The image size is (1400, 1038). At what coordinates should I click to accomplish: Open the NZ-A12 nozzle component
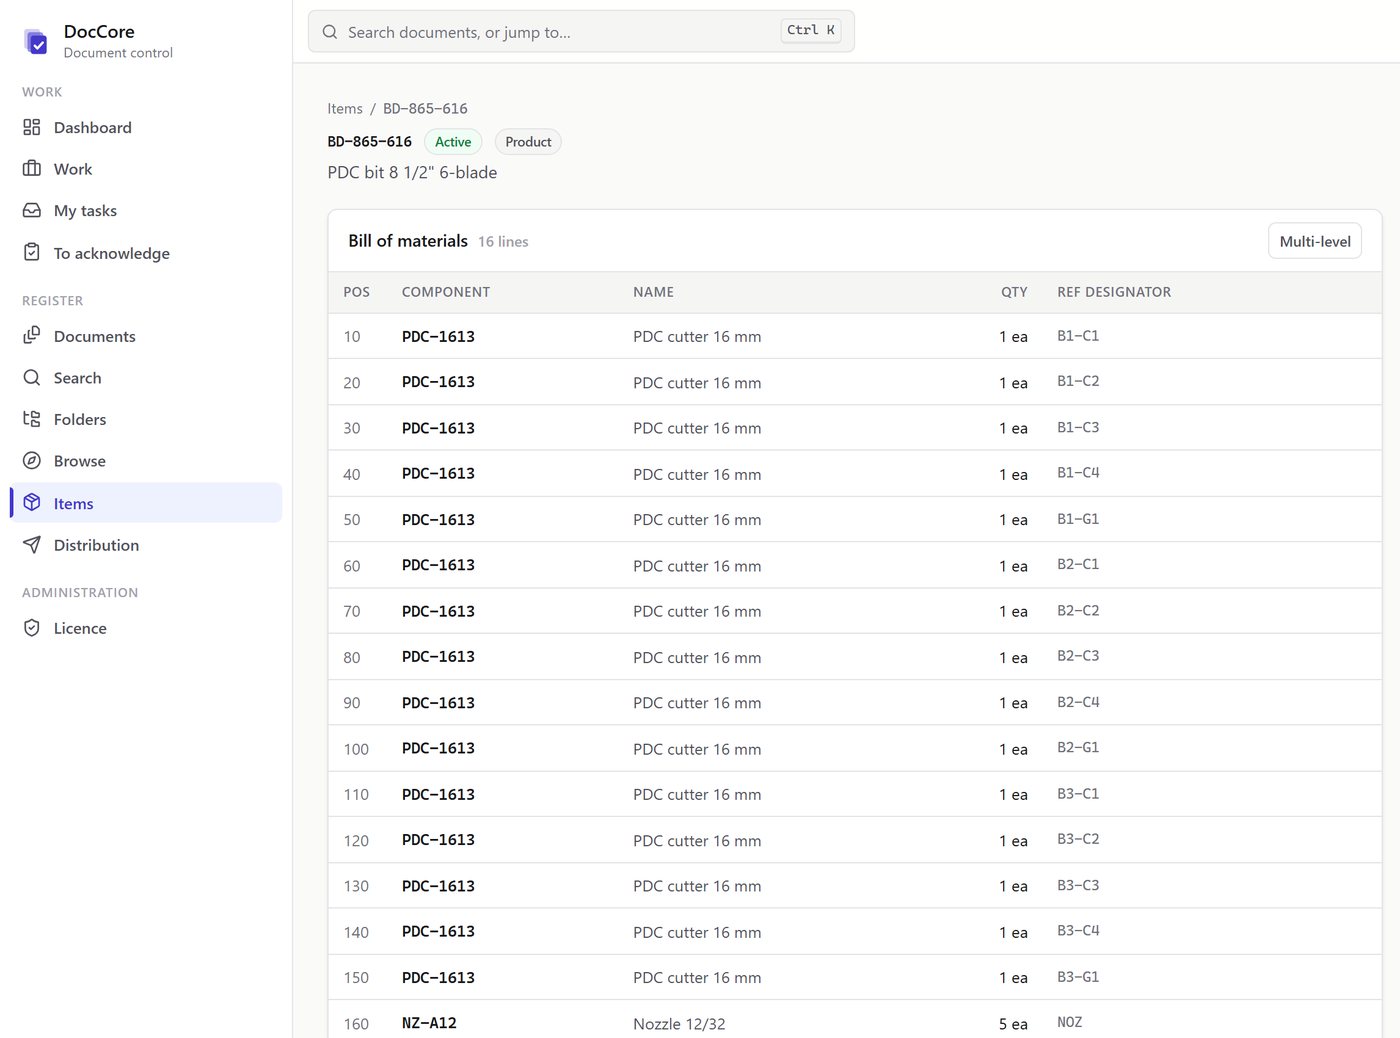pyautogui.click(x=429, y=1023)
